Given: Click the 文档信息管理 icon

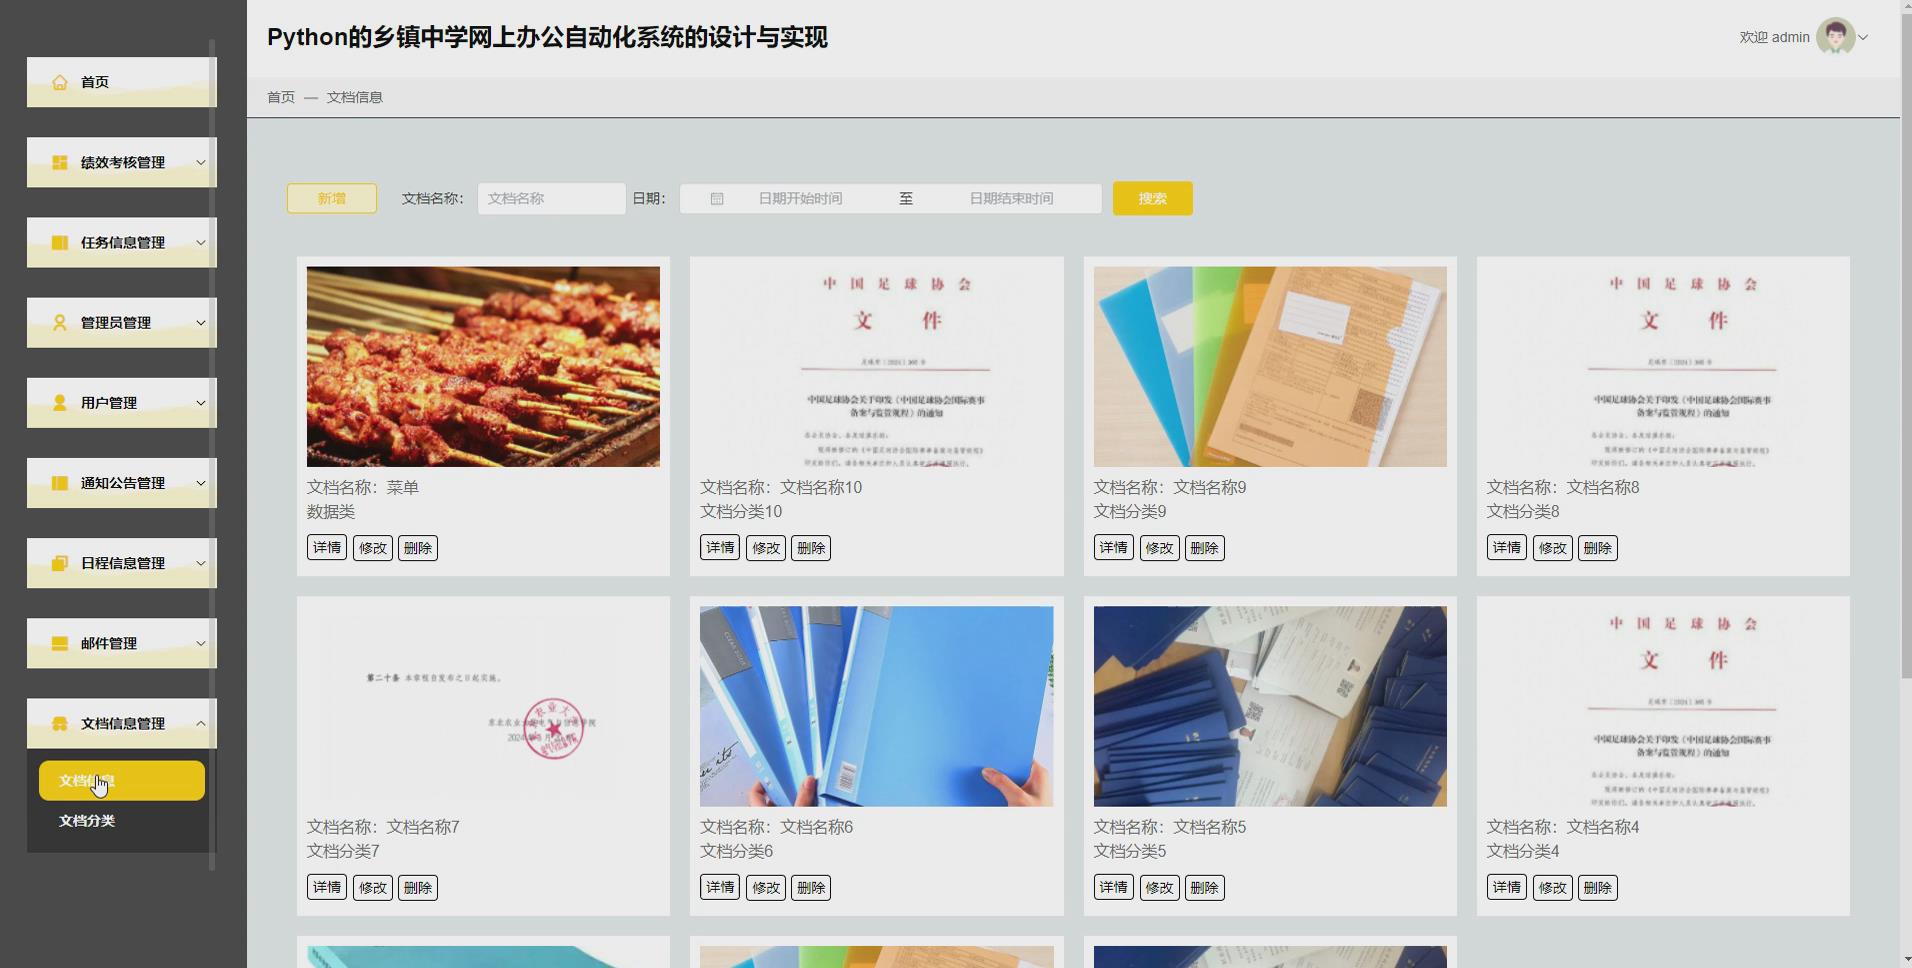Looking at the screenshot, I should tap(59, 723).
